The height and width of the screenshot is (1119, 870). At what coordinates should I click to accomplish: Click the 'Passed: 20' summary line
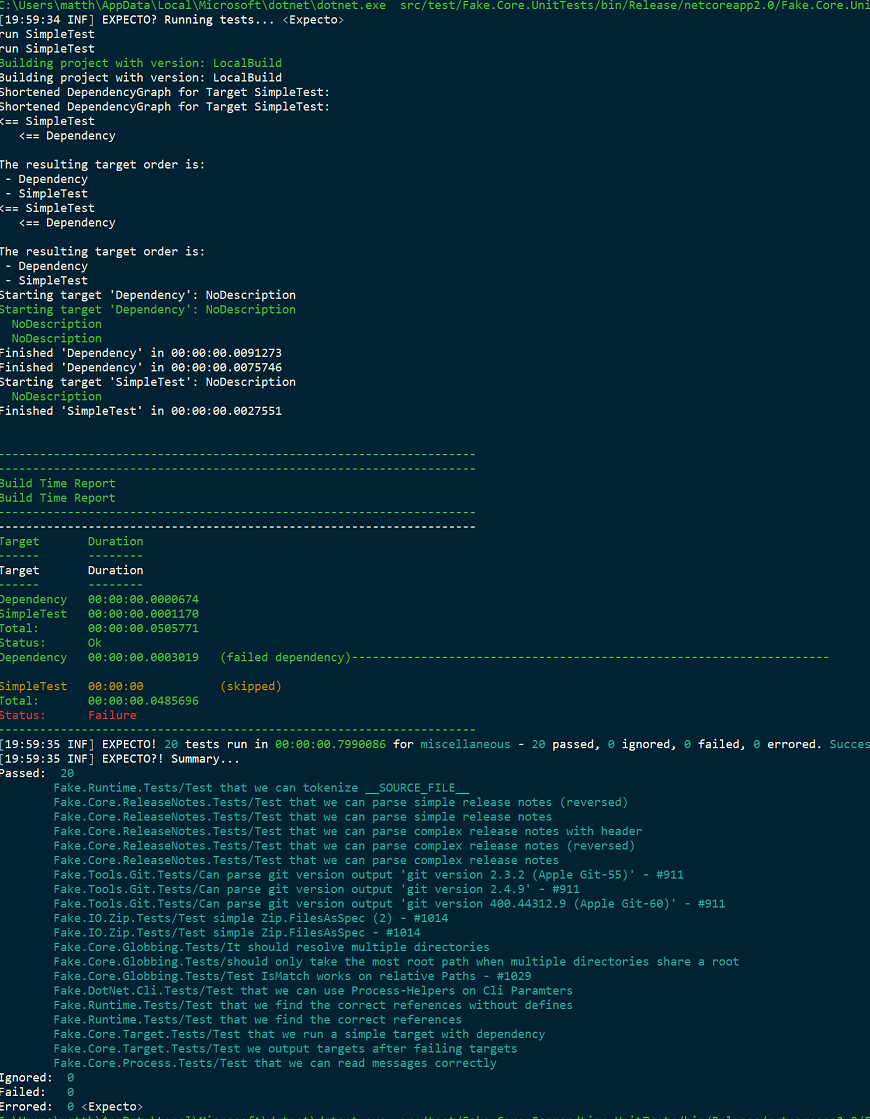pyautogui.click(x=37, y=774)
